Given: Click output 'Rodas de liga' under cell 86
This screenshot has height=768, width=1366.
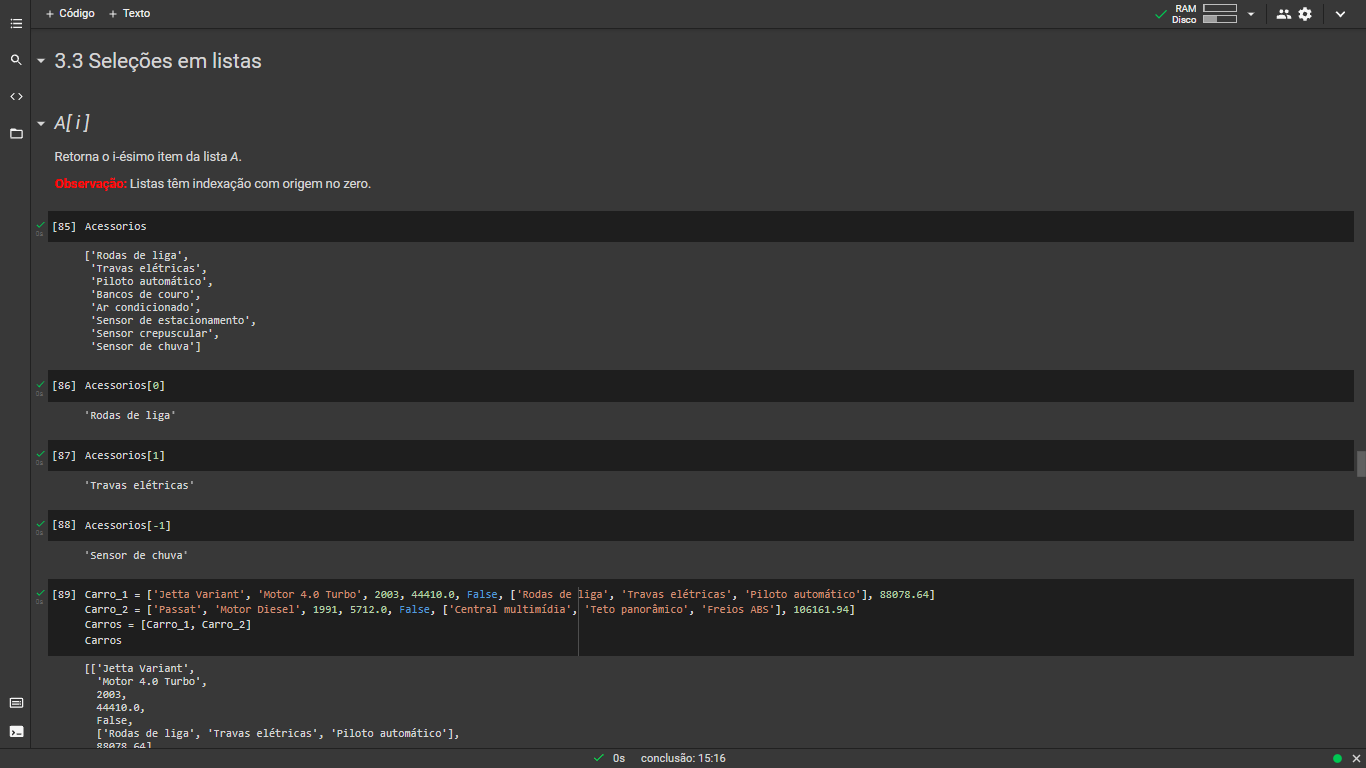Looking at the screenshot, I should click(x=132, y=415).
